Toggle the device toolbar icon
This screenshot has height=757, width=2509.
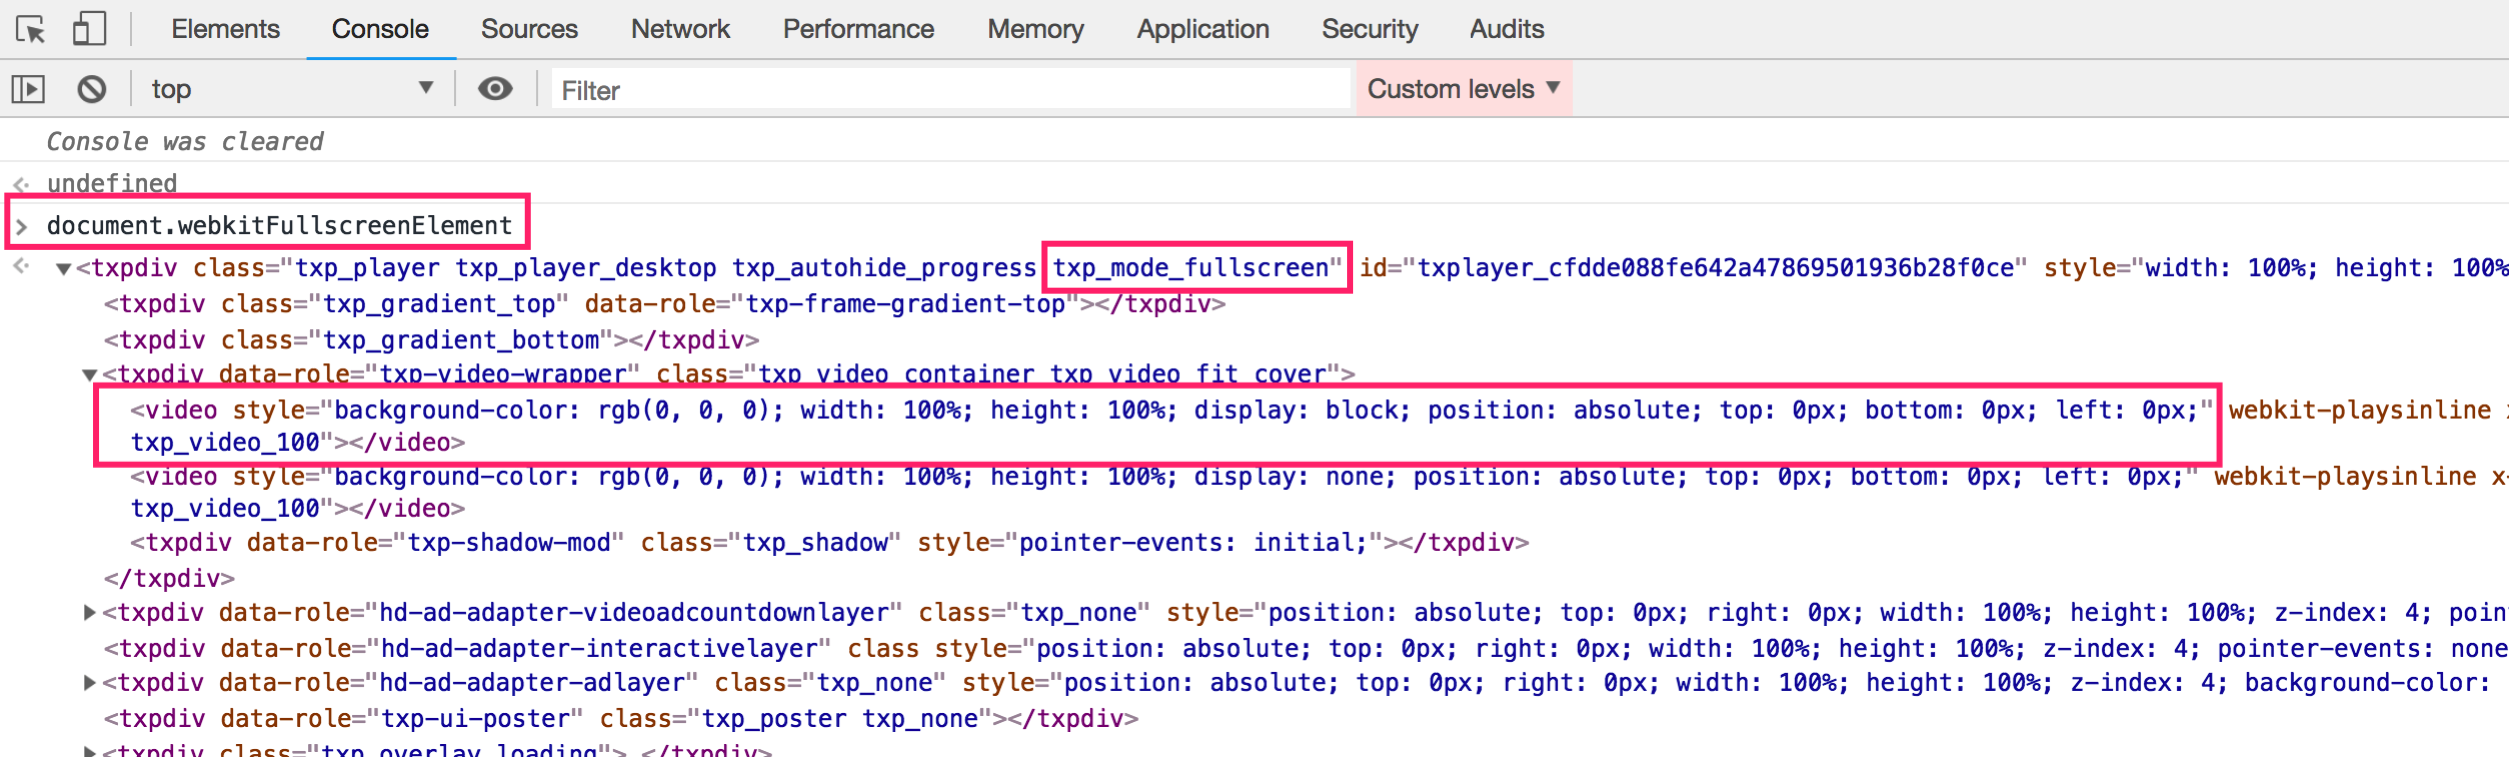click(89, 28)
